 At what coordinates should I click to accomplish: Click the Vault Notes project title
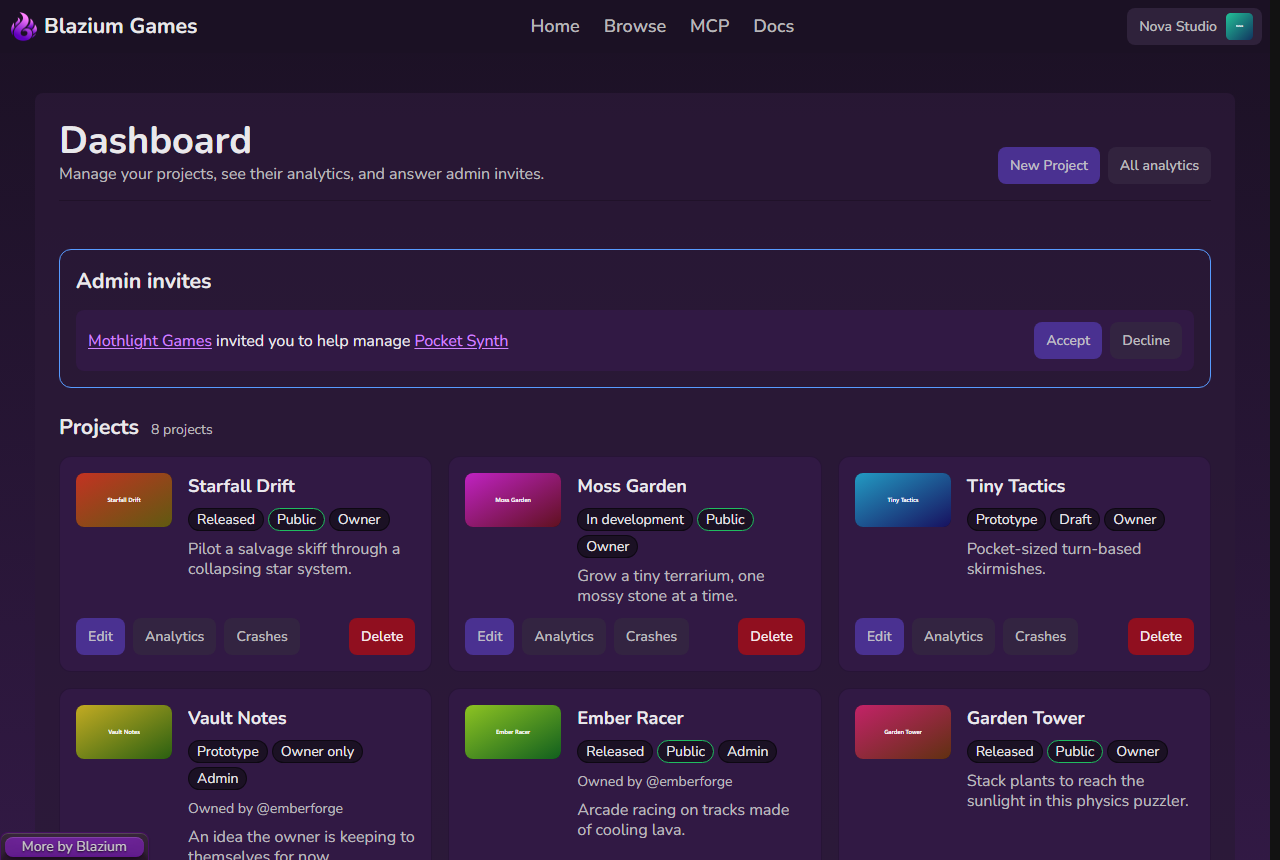pos(237,718)
